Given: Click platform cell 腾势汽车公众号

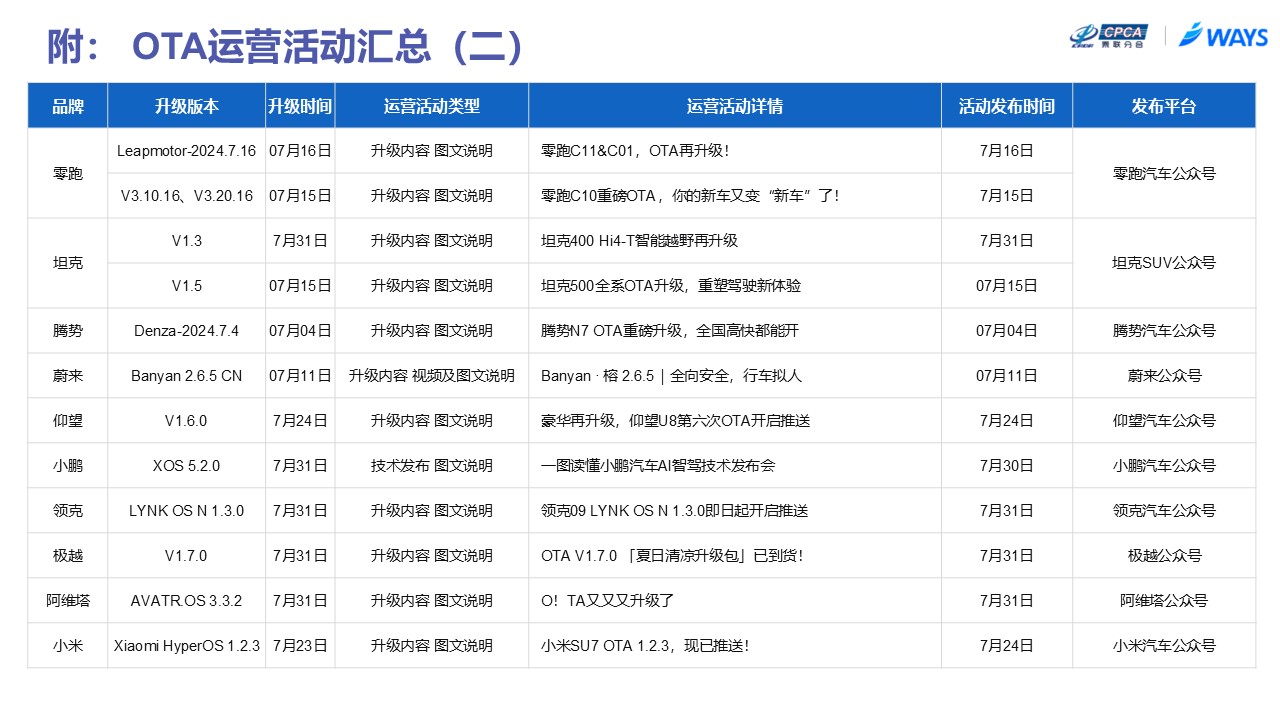Looking at the screenshot, I should 1164,331.
